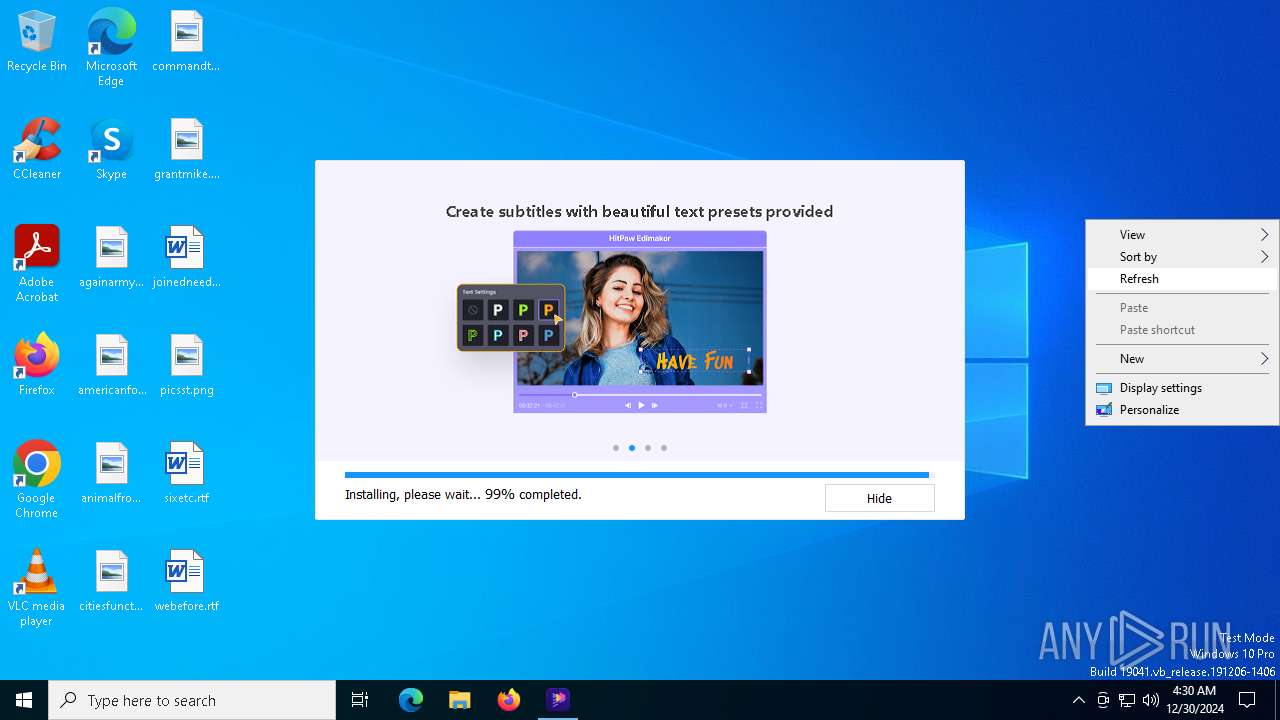Open the Recycle Bin desktop icon
The image size is (1280, 720).
(37, 42)
